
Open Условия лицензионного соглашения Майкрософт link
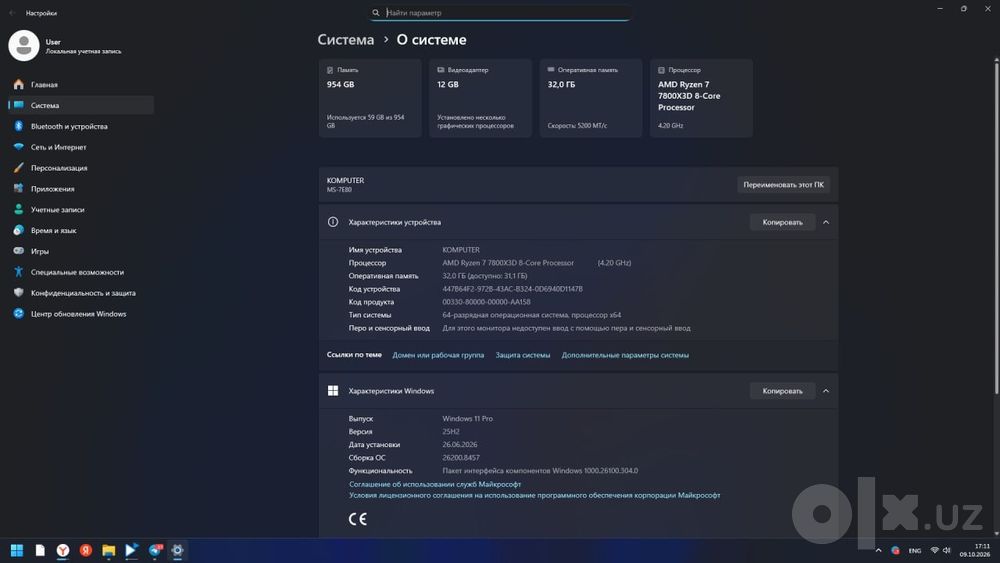pyautogui.click(x=534, y=495)
